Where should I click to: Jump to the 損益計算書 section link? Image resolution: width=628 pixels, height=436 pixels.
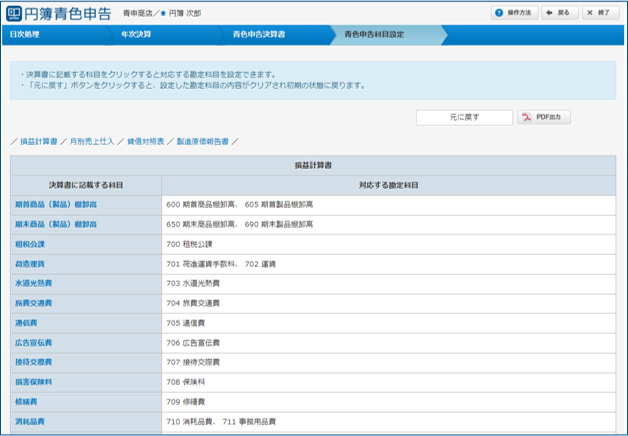38,142
